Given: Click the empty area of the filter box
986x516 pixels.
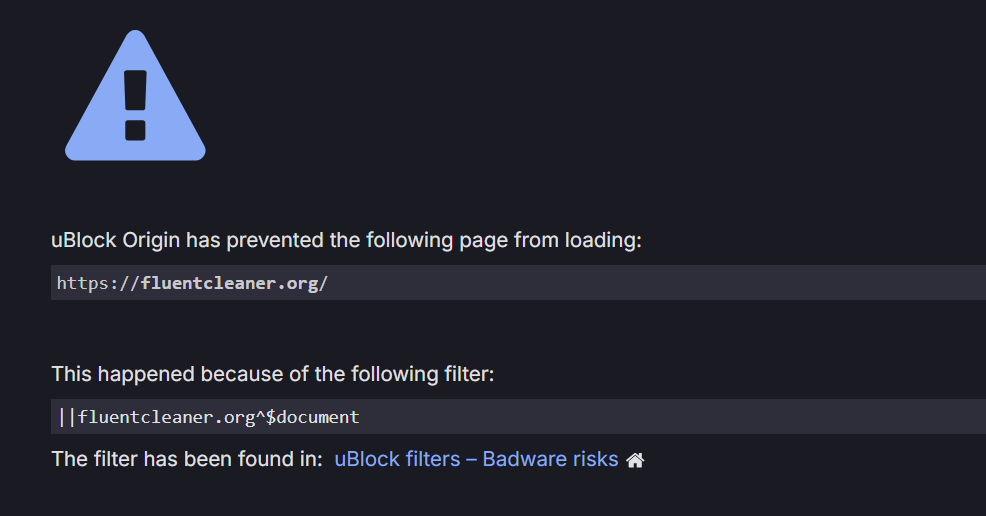Looking at the screenshot, I should [673, 417].
